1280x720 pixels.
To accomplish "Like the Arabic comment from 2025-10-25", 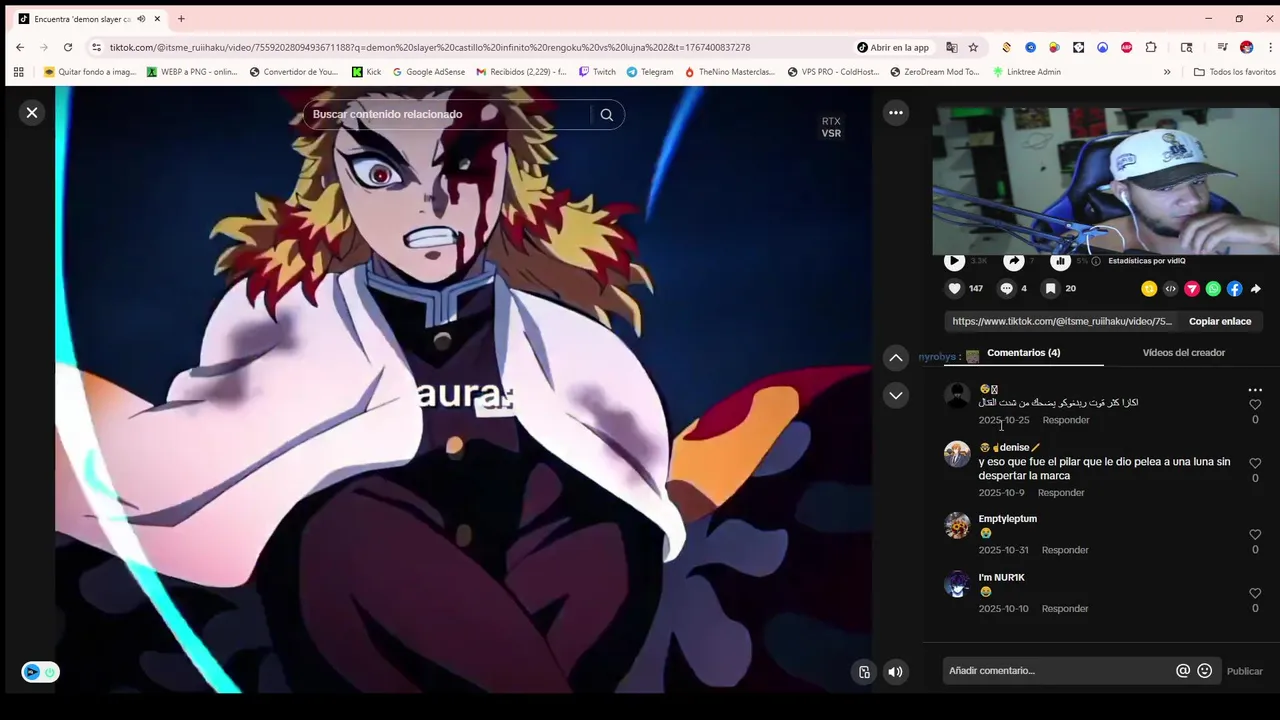I will [x=1255, y=404].
